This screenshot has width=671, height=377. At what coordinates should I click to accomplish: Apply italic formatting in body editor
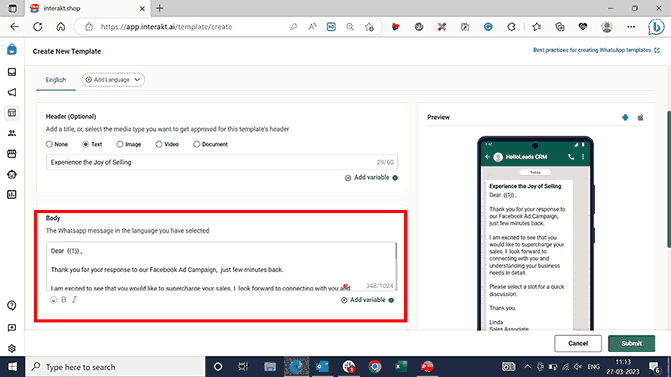(74, 300)
